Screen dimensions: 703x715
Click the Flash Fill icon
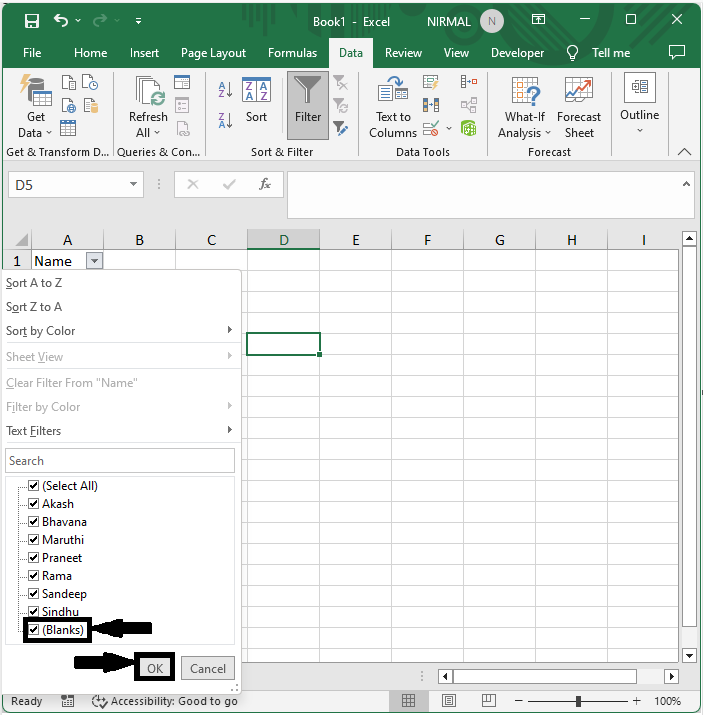tap(430, 82)
